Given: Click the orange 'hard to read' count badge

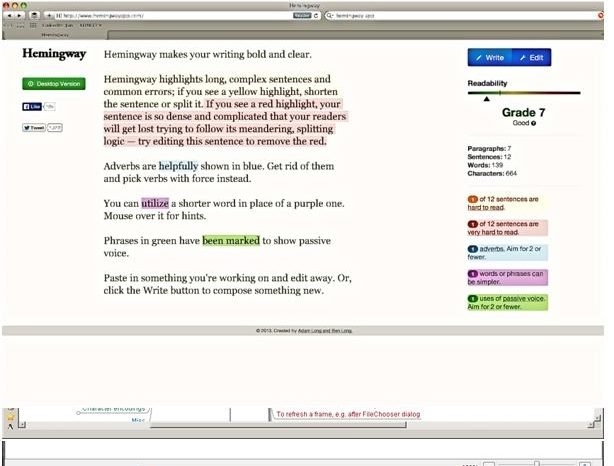Looking at the screenshot, I should pyautogui.click(x=473, y=199).
